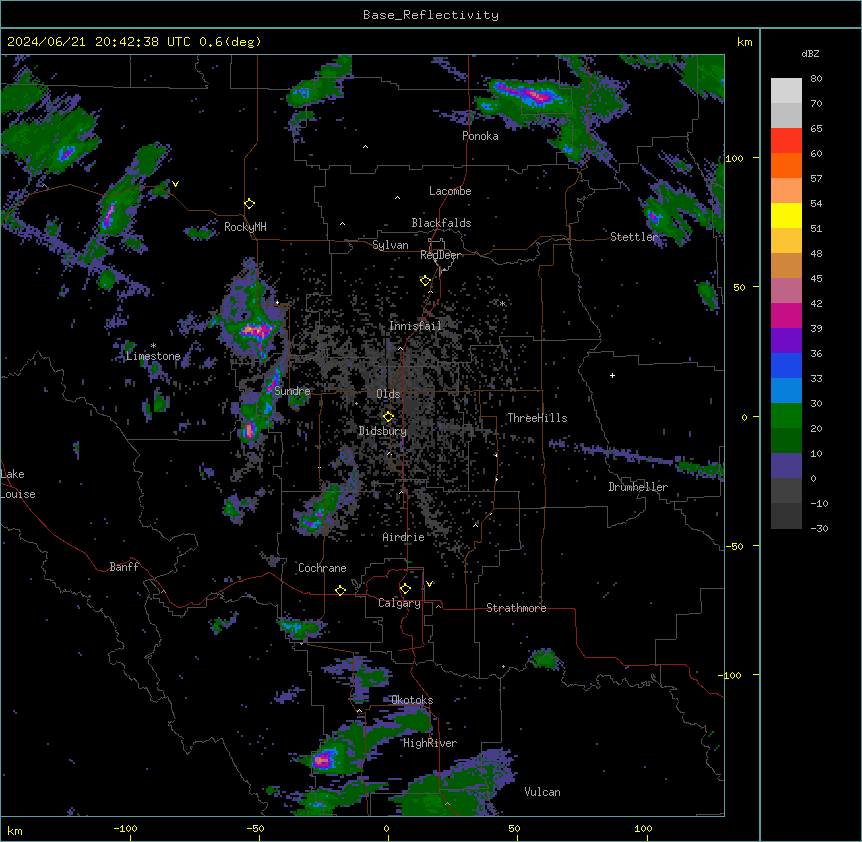Select the bright yellow 51-54 dBZ swatch
This screenshot has width=862, height=842.
tap(786, 215)
